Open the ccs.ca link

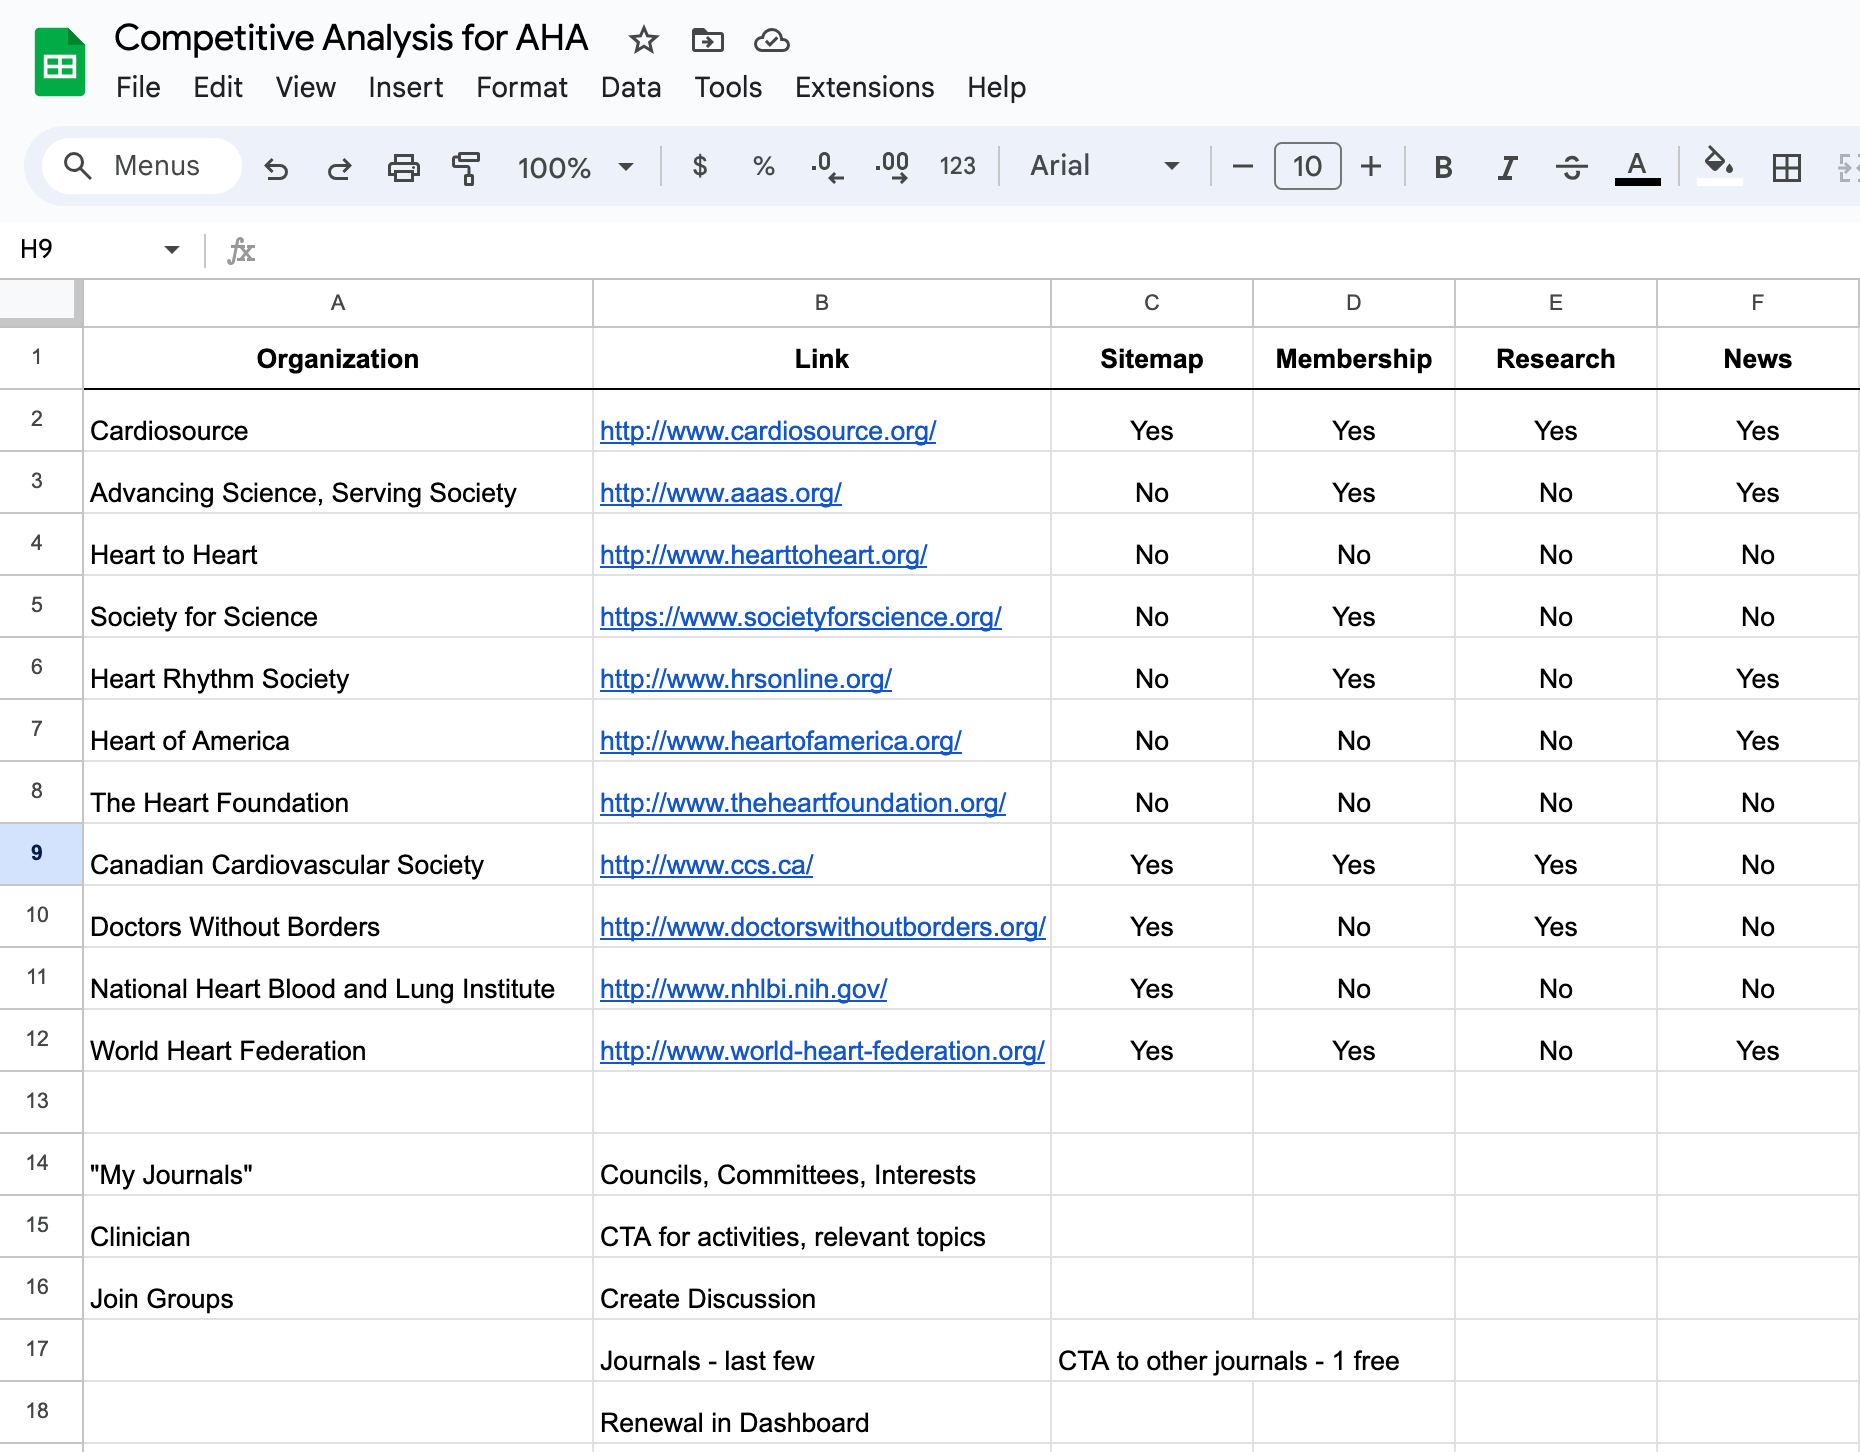pyautogui.click(x=706, y=865)
